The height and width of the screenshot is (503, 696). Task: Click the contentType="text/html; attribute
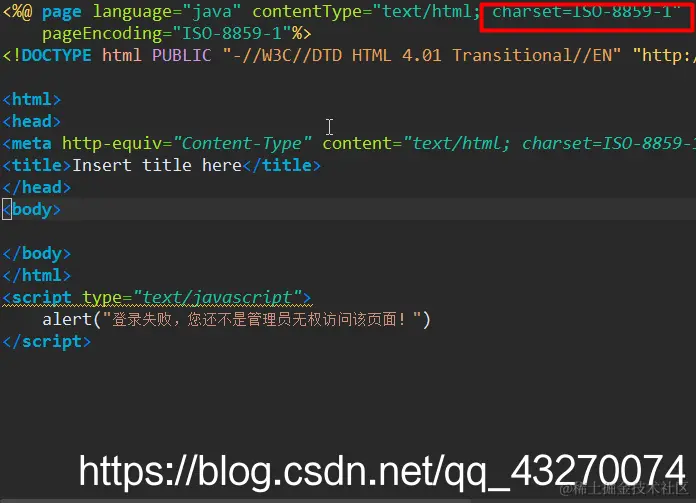point(367,12)
